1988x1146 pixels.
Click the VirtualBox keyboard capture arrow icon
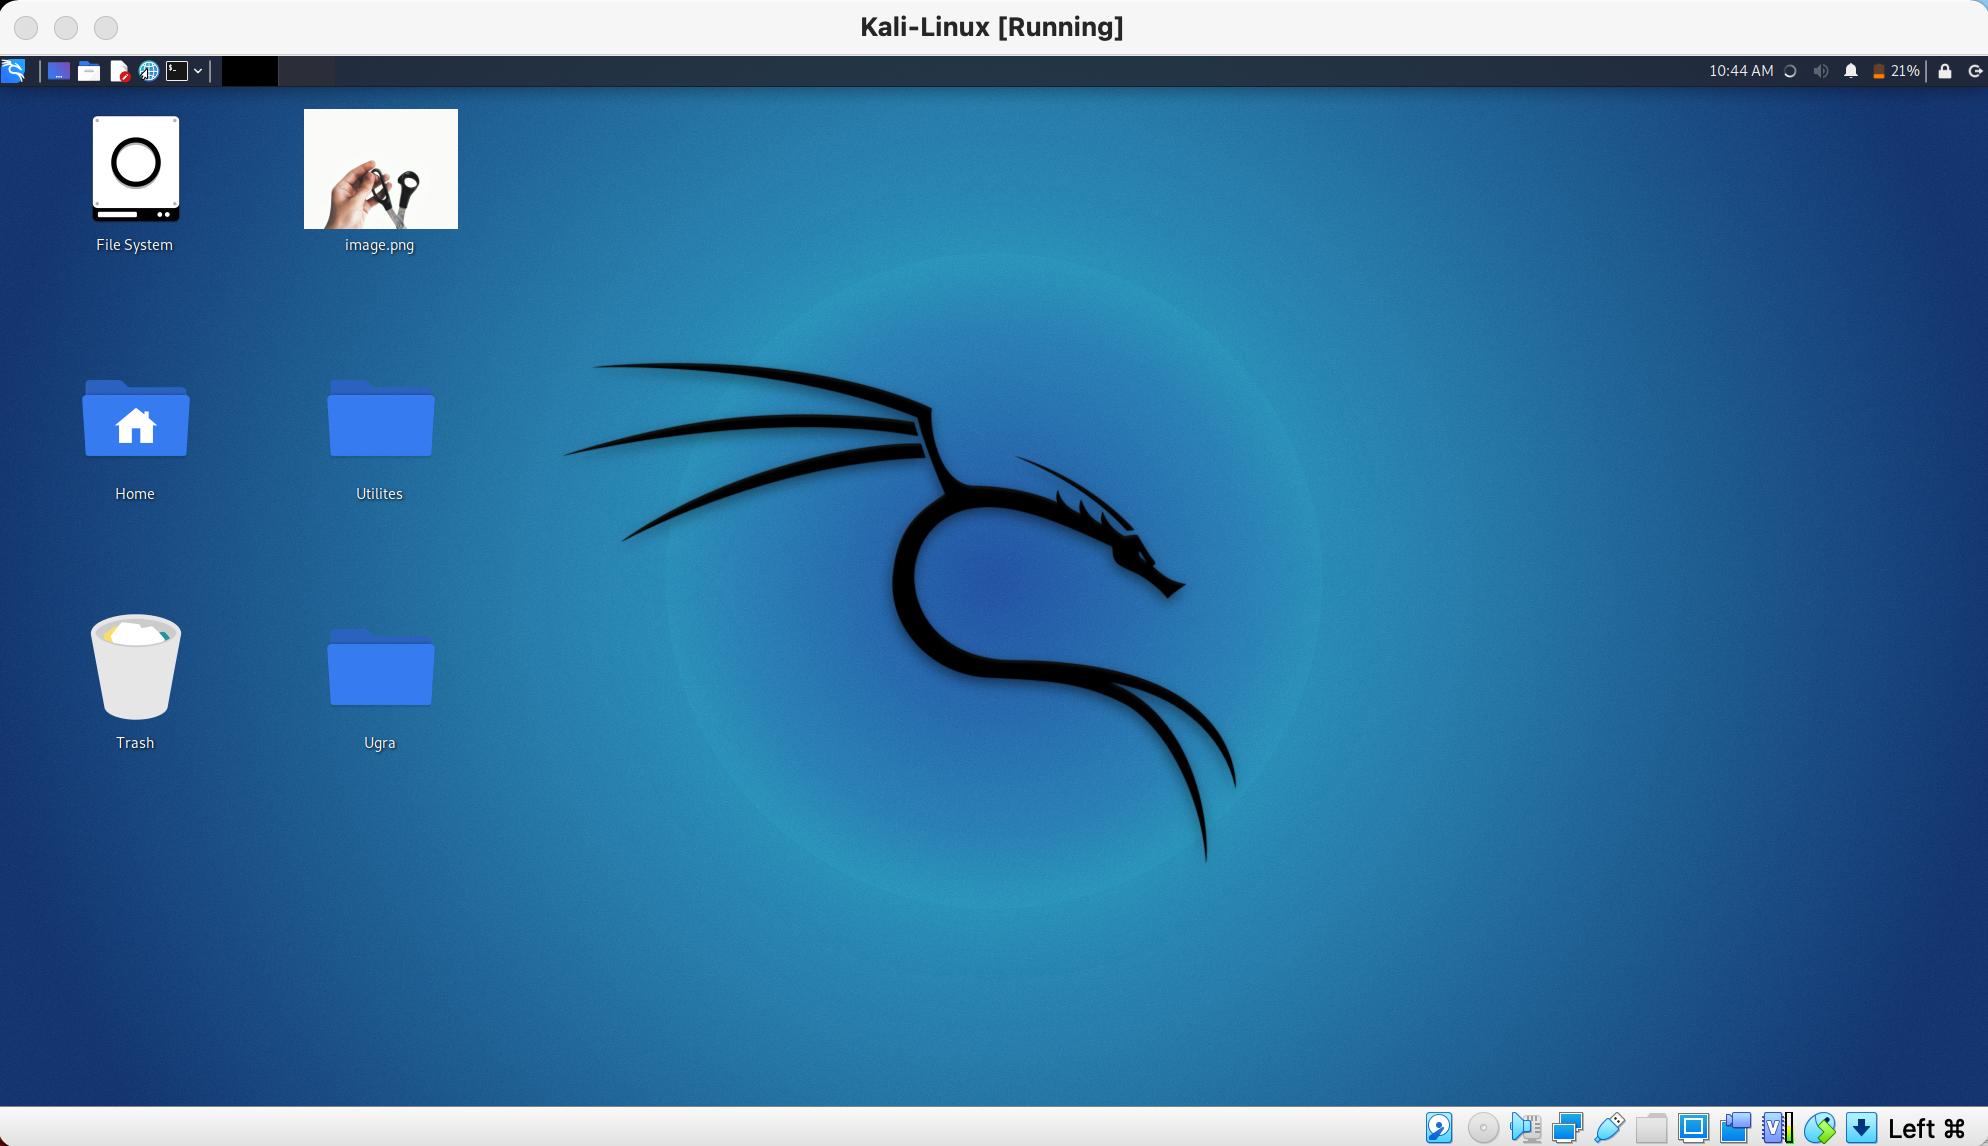point(1861,1128)
